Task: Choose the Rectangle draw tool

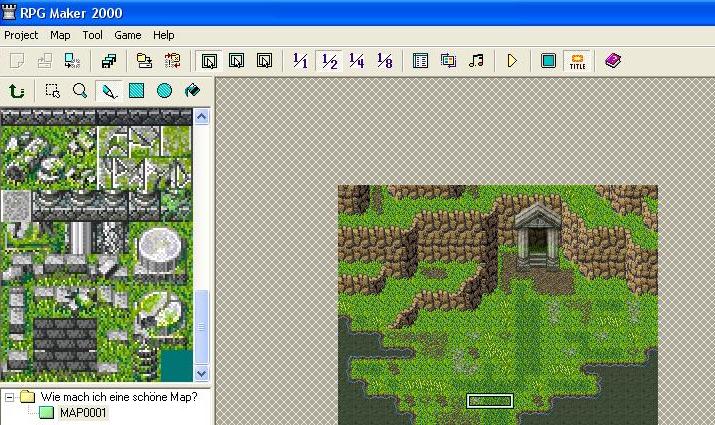Action: pos(136,91)
